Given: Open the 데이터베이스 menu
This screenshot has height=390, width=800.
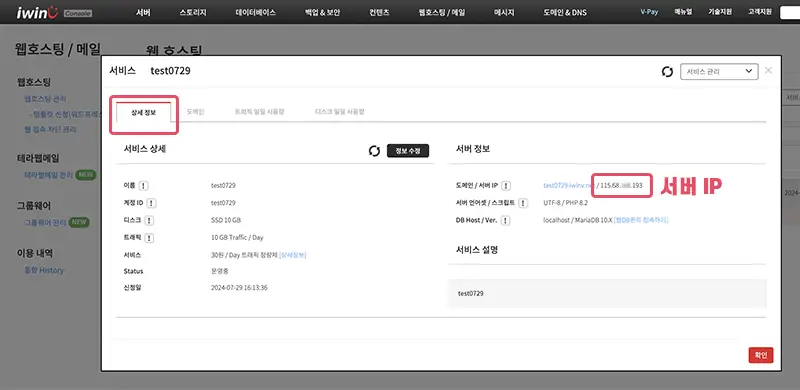Looking at the screenshot, I should (x=256, y=13).
